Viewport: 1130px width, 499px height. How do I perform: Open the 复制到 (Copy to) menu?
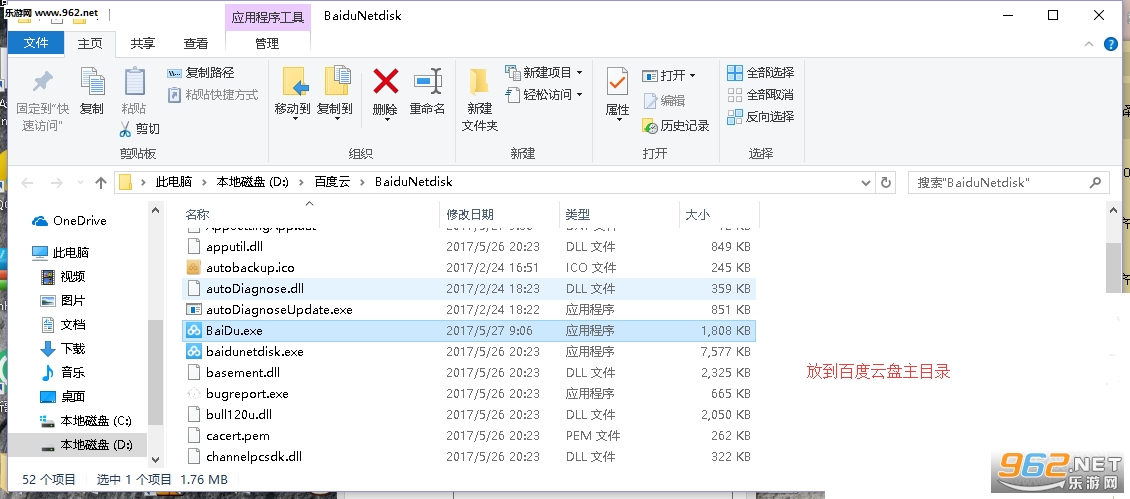pyautogui.click(x=335, y=94)
